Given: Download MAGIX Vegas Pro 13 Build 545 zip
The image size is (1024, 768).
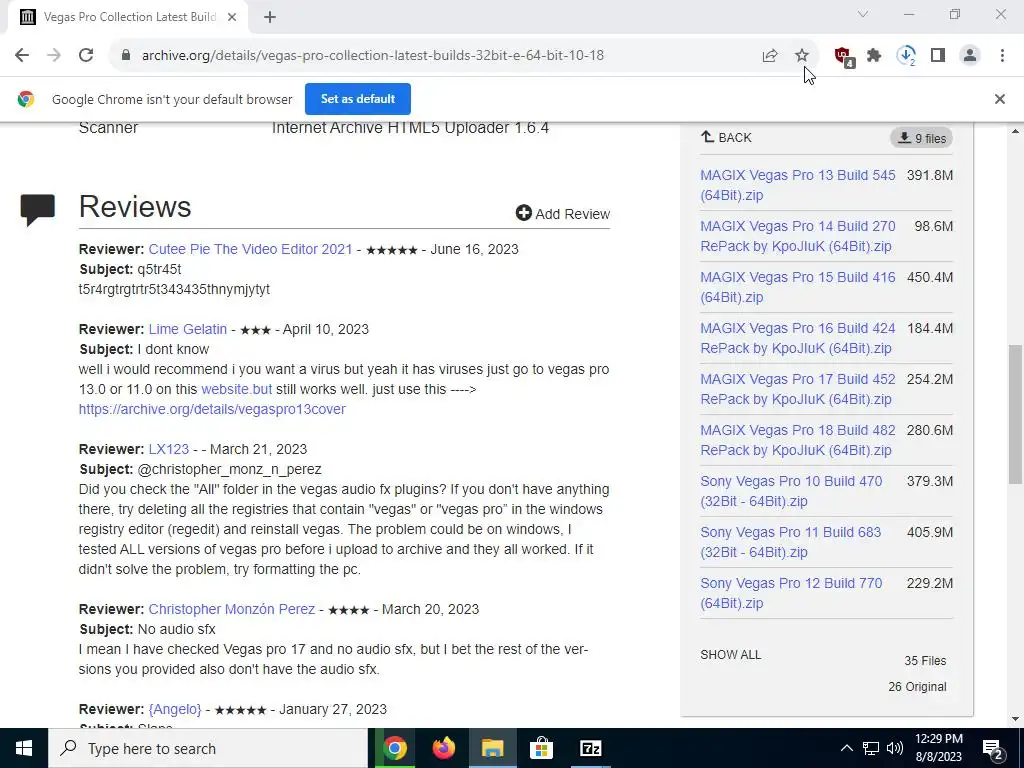Looking at the screenshot, I should (x=797, y=185).
